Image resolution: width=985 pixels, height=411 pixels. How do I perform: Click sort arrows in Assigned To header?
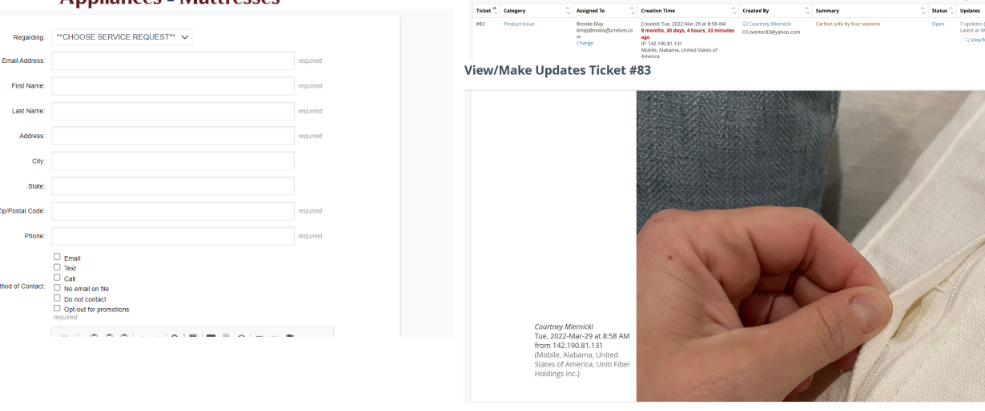(633, 11)
